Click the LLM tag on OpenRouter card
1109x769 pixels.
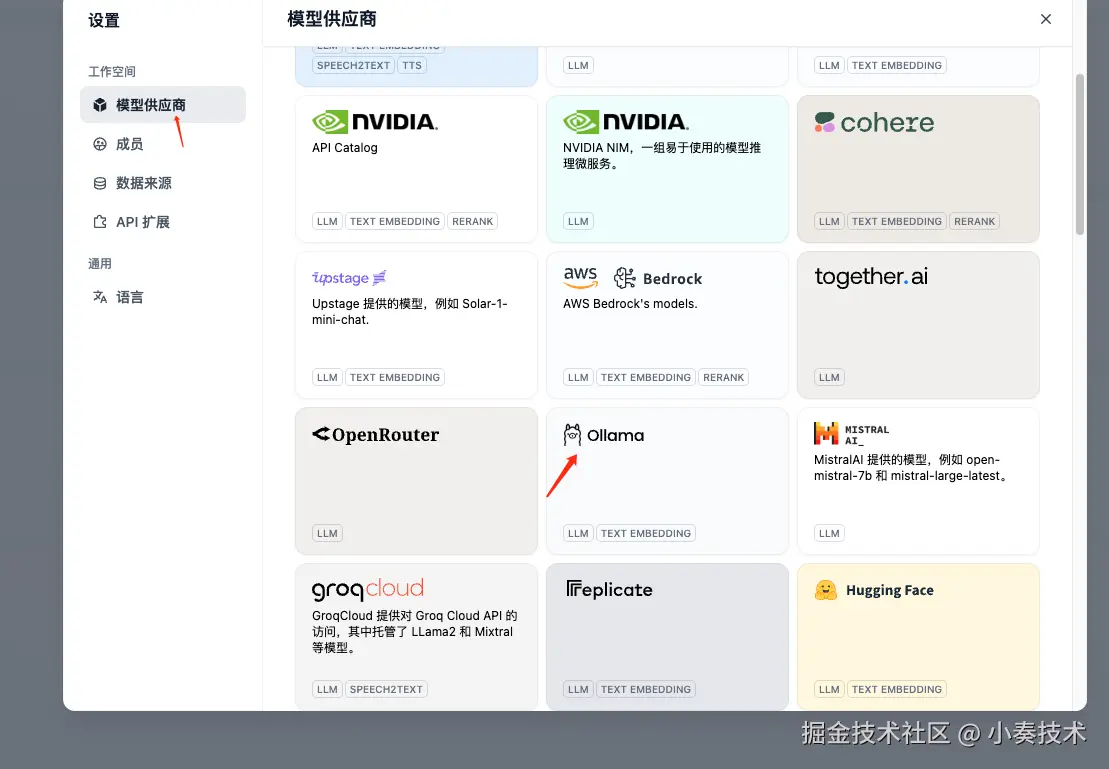coord(327,533)
